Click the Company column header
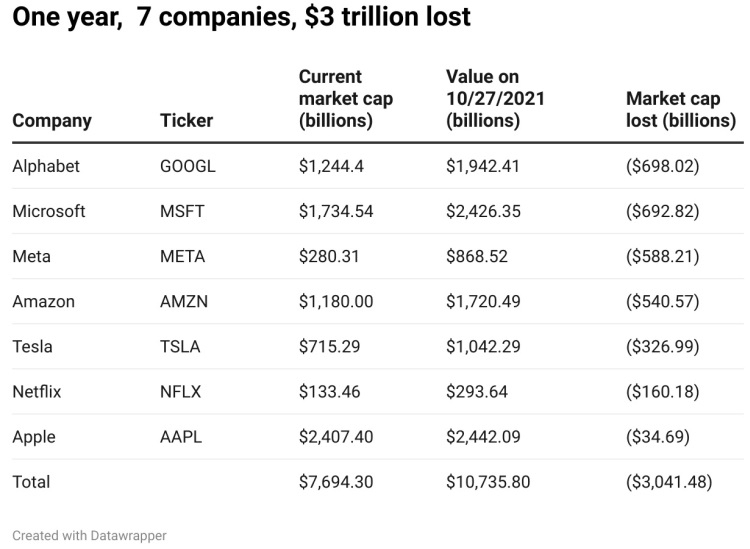The width and height of the screenshot is (750, 549). [52, 120]
